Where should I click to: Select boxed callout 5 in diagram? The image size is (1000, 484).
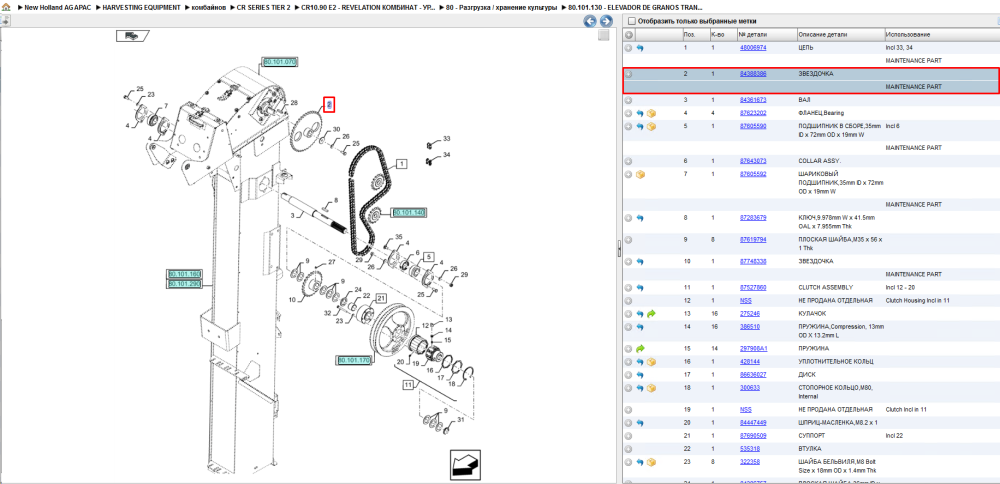tap(429, 256)
